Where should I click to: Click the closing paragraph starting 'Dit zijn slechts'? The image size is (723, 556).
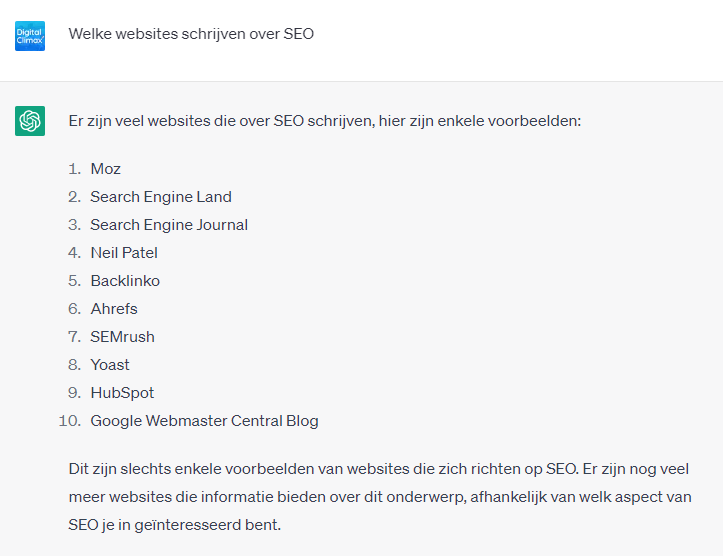point(380,497)
